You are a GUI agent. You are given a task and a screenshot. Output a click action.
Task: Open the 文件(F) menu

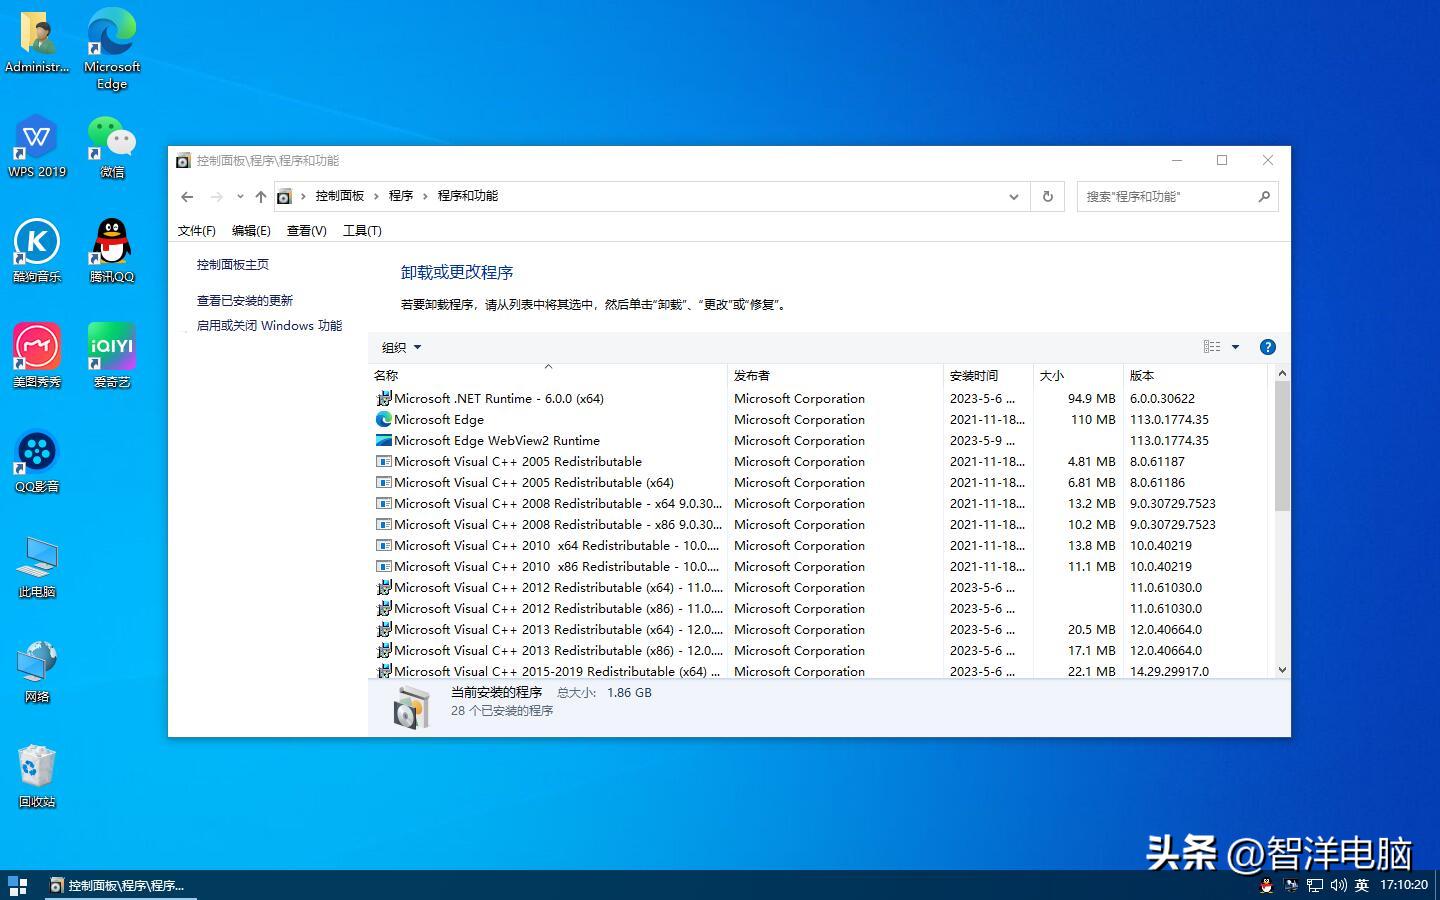tap(196, 231)
